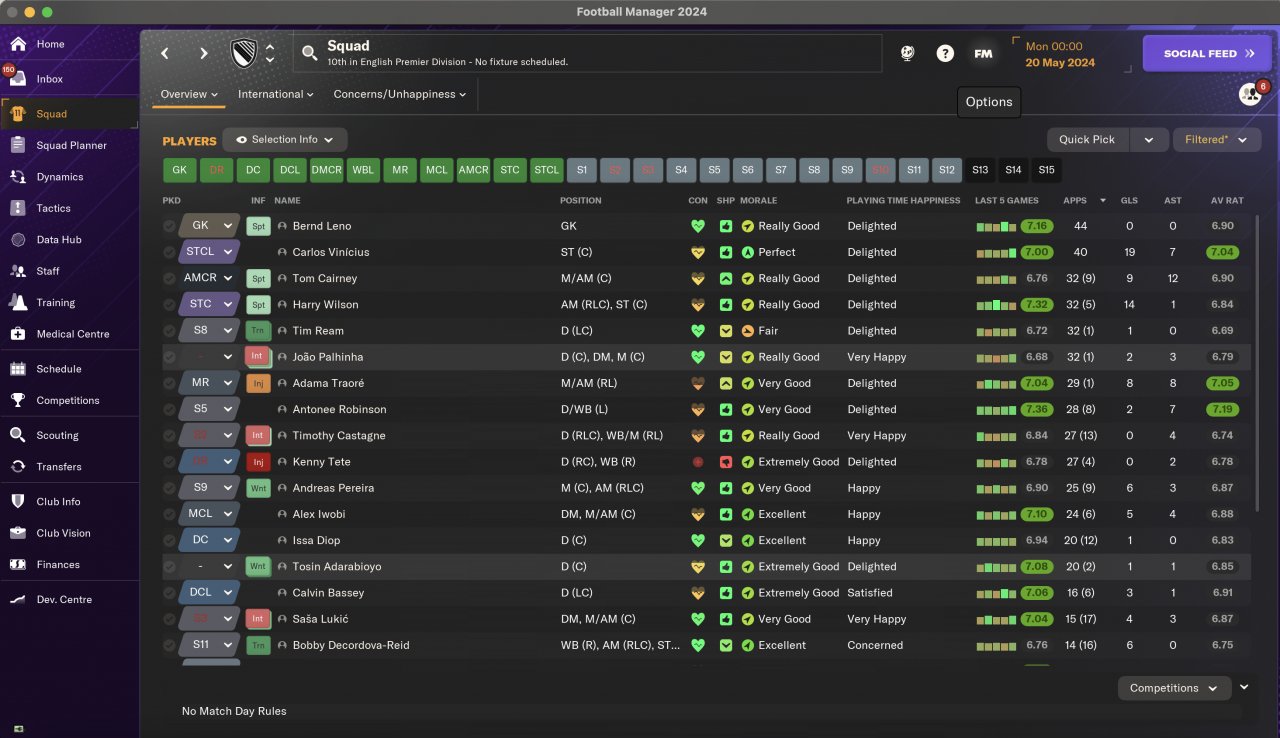Open the help question mark icon
Viewport: 1280px width, 738px height.
pyautogui.click(x=945, y=53)
